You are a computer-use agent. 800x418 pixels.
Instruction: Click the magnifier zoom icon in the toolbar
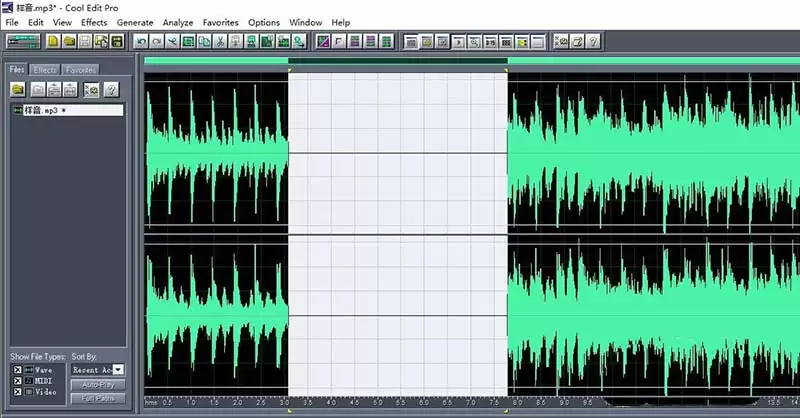474,41
